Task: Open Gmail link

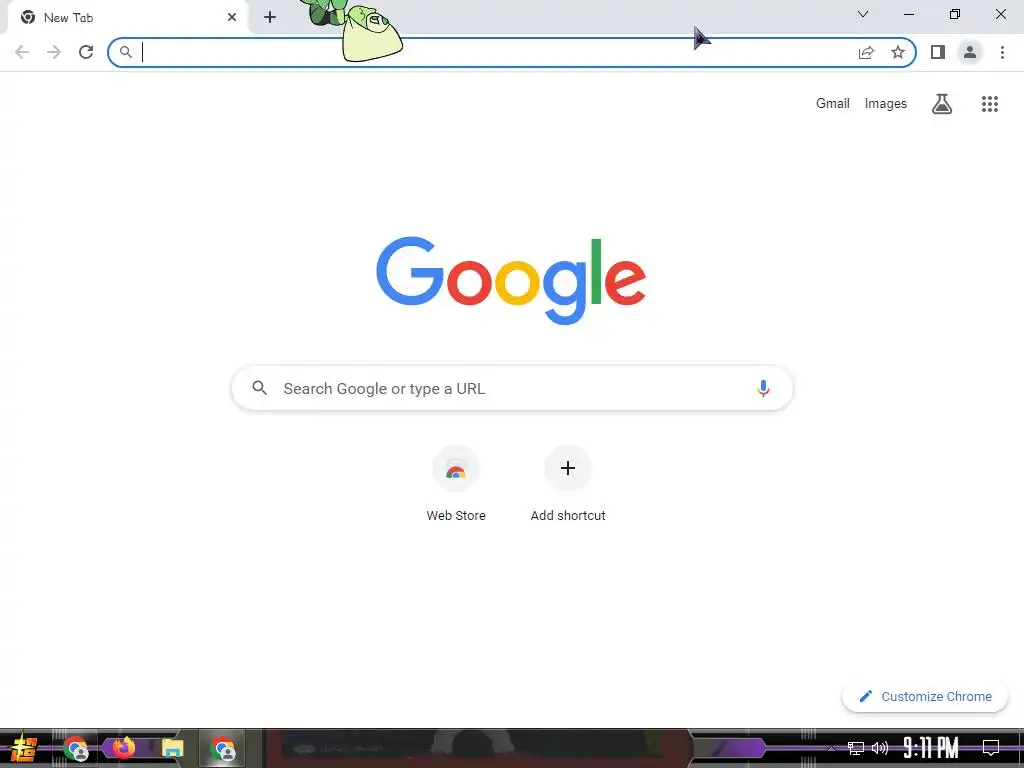Action: click(x=833, y=104)
